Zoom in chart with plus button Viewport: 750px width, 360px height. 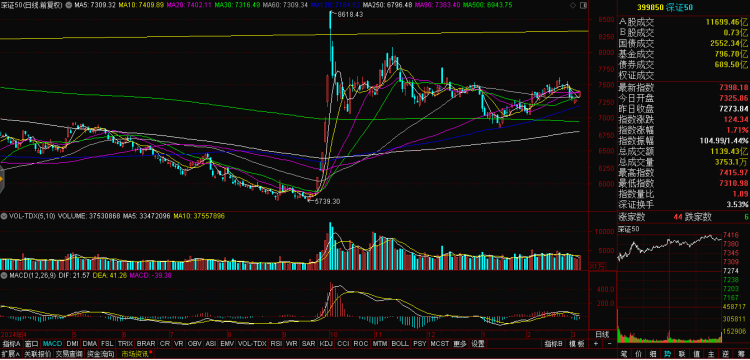pos(596,344)
